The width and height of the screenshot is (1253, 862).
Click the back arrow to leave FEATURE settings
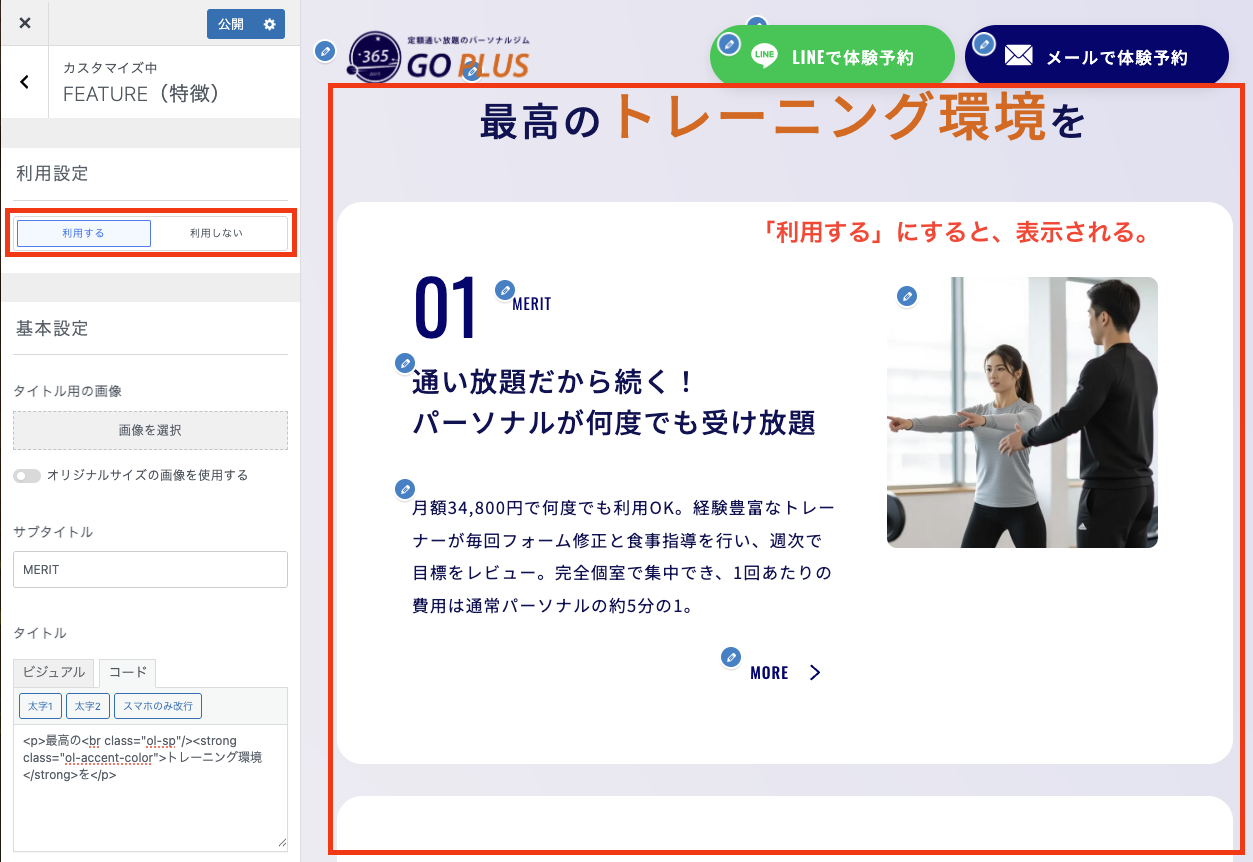(24, 81)
